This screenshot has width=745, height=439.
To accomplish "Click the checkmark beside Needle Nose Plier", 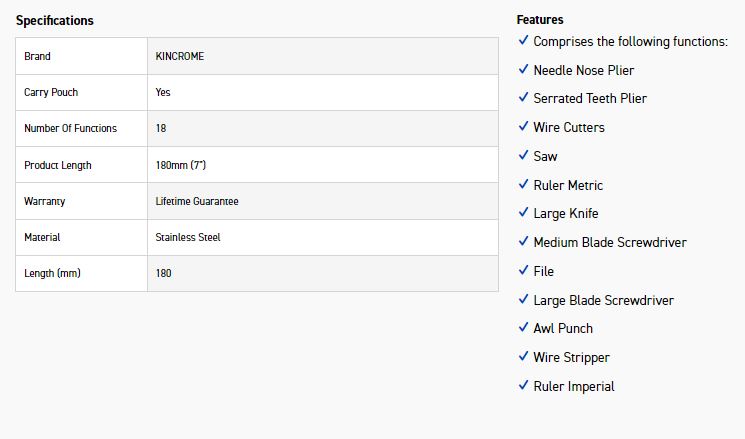I will tap(523, 69).
